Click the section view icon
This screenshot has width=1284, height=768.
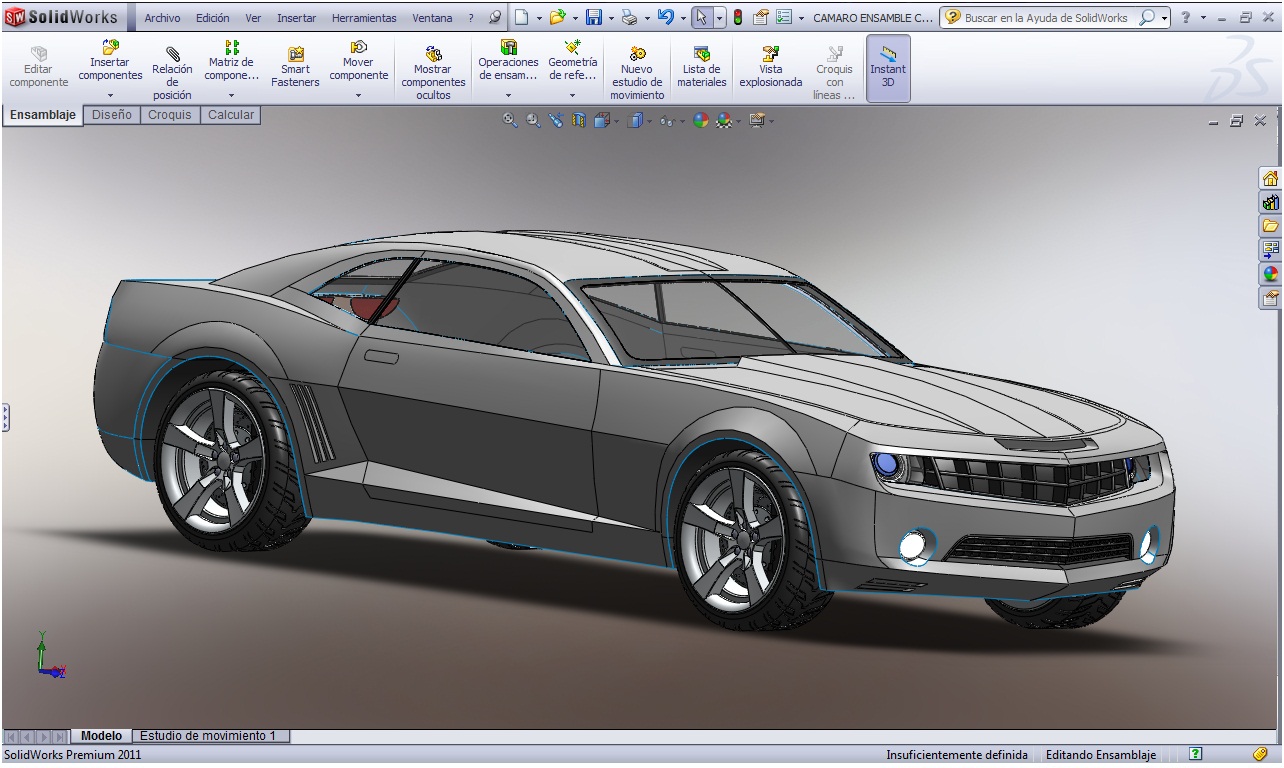click(578, 121)
